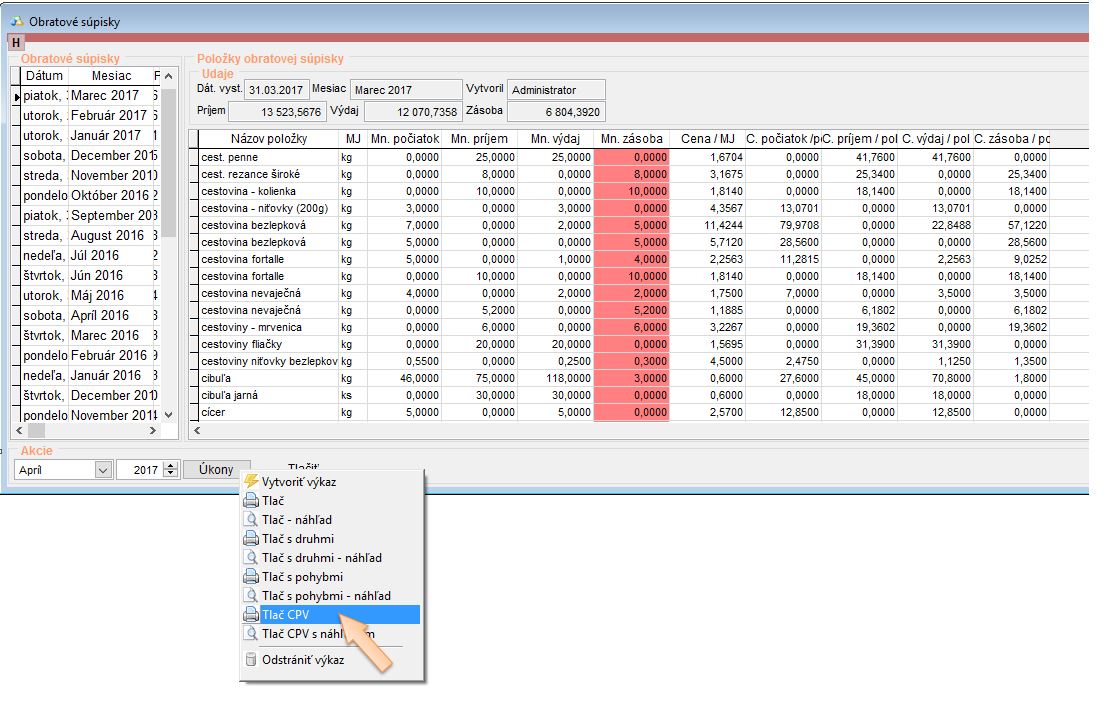Viewport: 1106px width, 702px height.
Task: Click the printer icon for Tlač s druhmi
Action: pyautogui.click(x=251, y=539)
